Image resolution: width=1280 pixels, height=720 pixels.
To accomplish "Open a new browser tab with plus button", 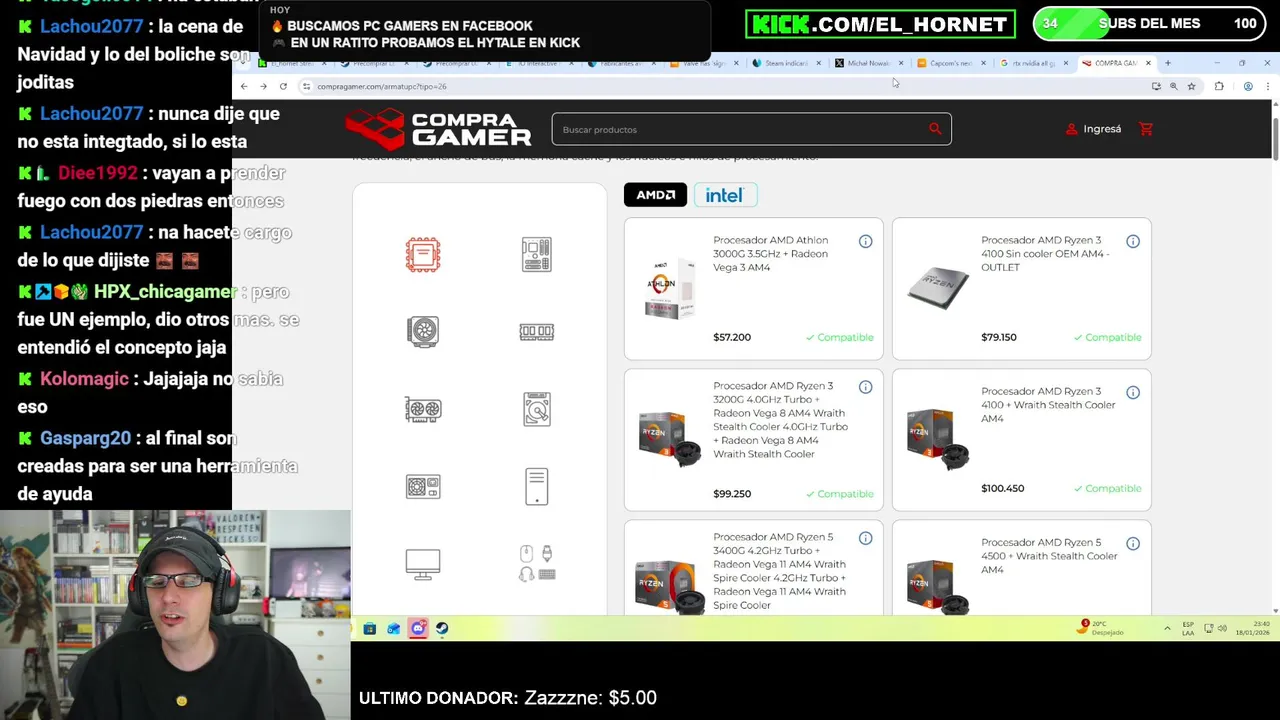I will point(1167,63).
